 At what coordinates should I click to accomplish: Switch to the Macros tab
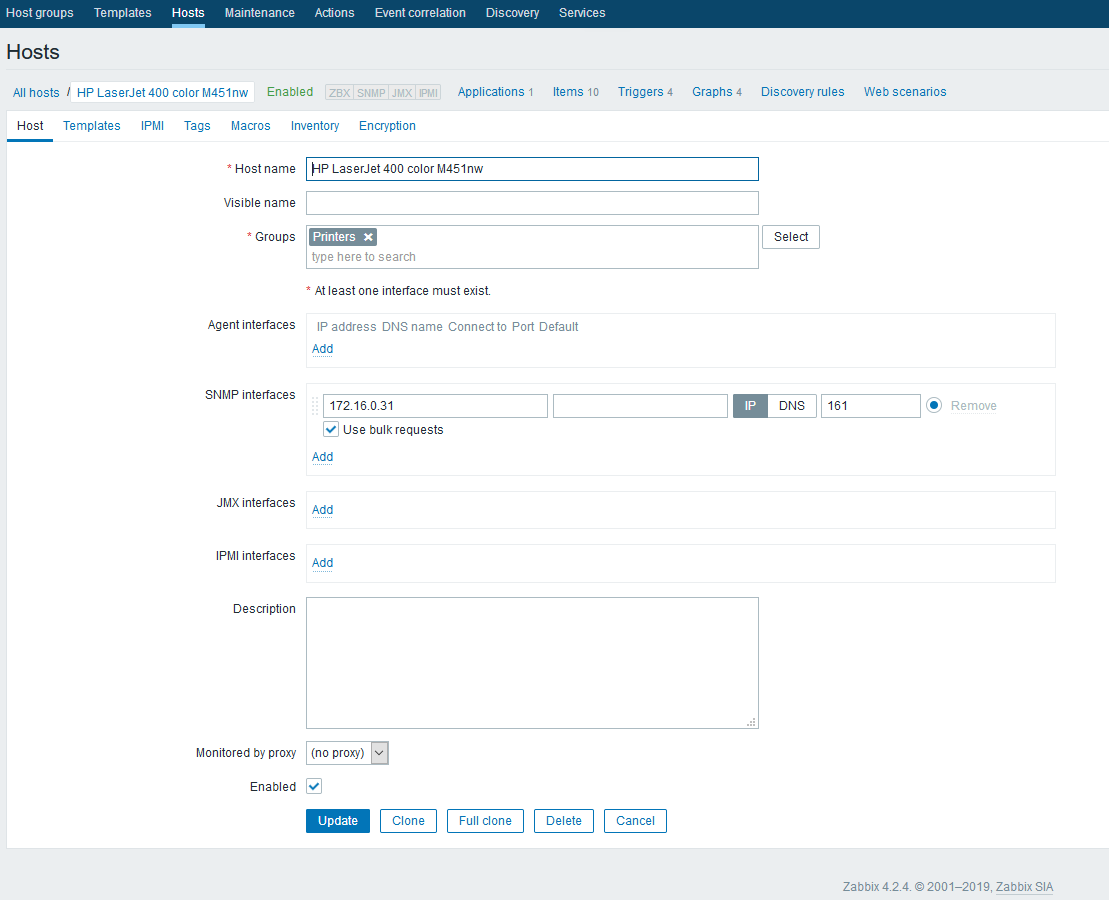click(x=250, y=126)
